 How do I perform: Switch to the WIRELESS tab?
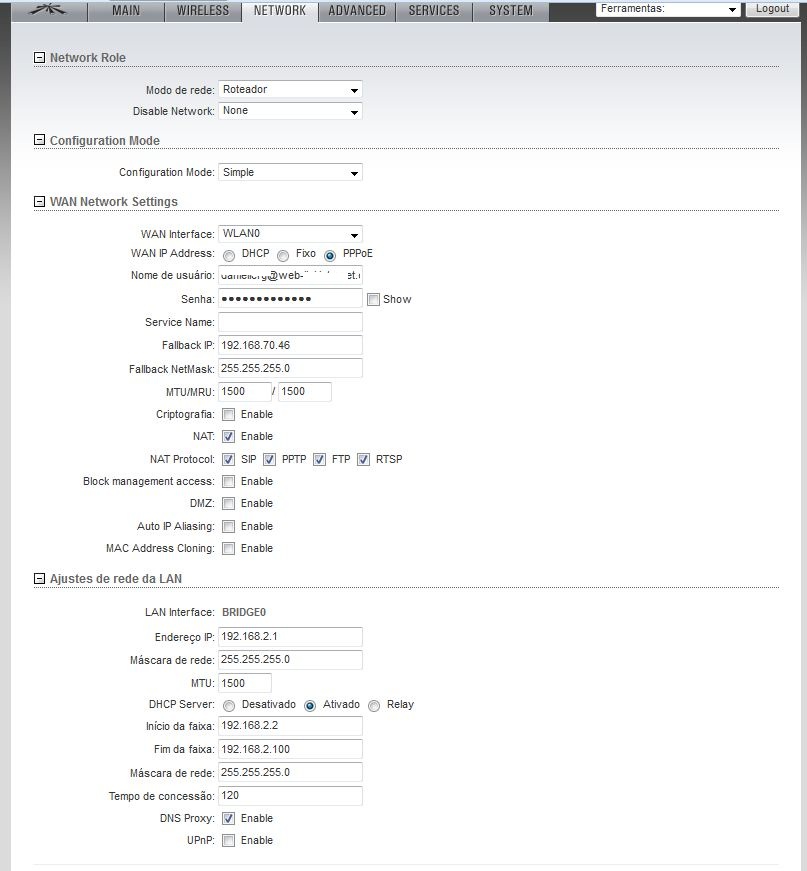pos(203,11)
